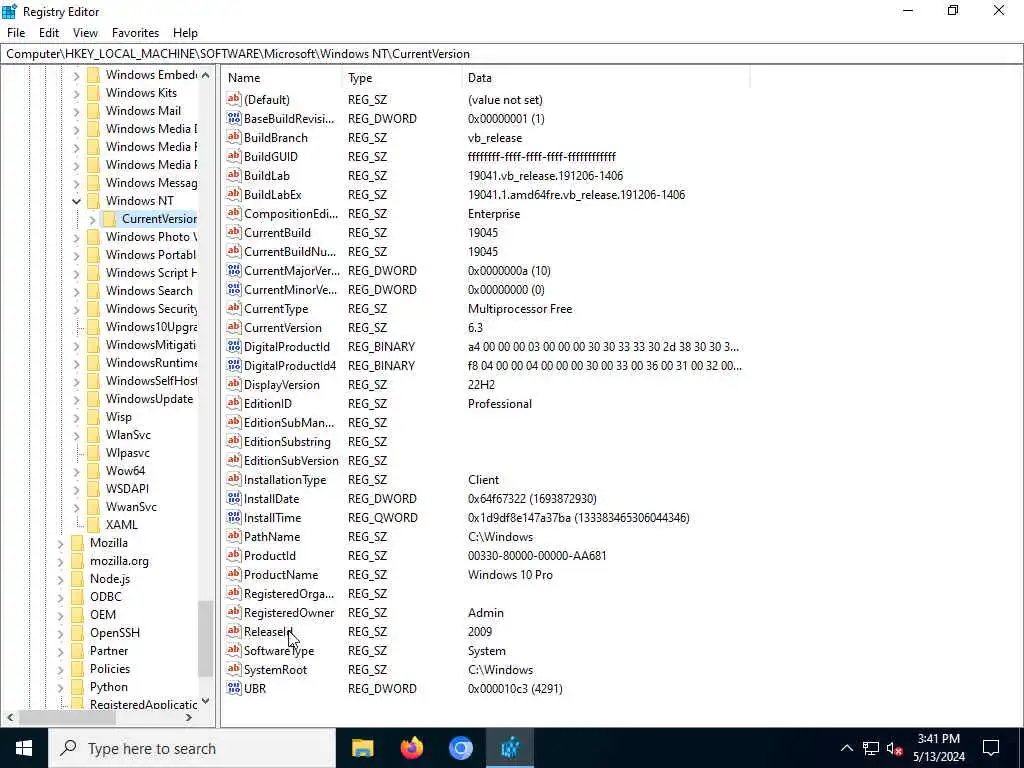
Task: Click the Data column header
Action: pos(605,78)
